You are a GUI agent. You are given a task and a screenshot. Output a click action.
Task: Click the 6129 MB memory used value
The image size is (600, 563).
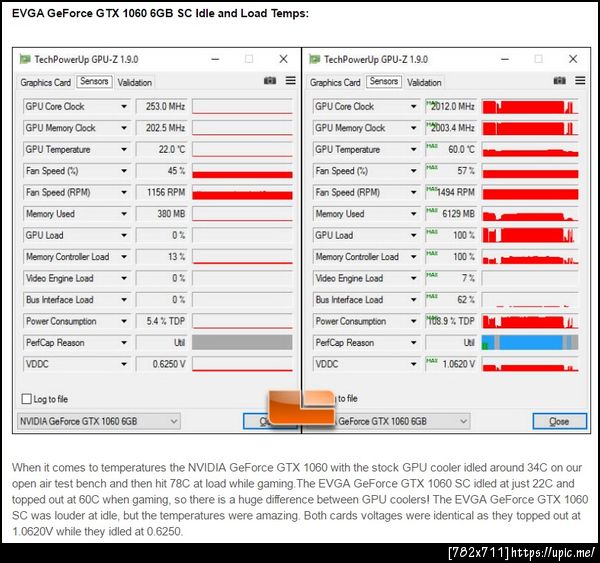click(452, 214)
